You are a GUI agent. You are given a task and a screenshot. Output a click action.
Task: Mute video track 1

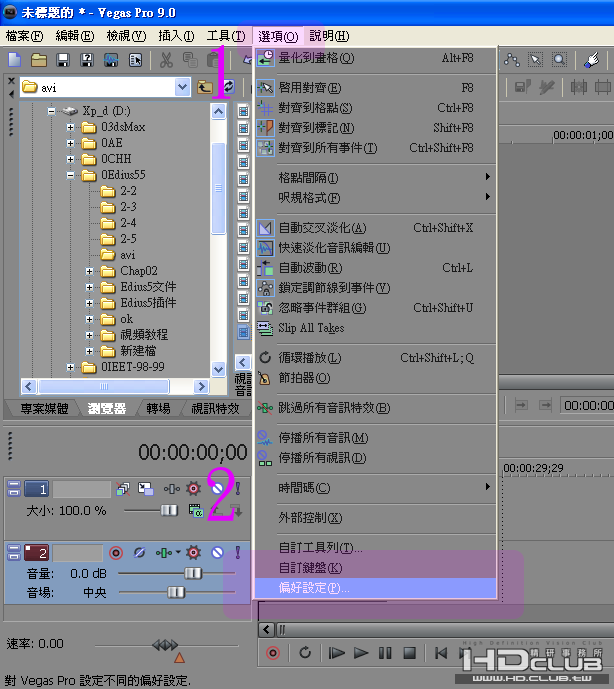(x=217, y=488)
